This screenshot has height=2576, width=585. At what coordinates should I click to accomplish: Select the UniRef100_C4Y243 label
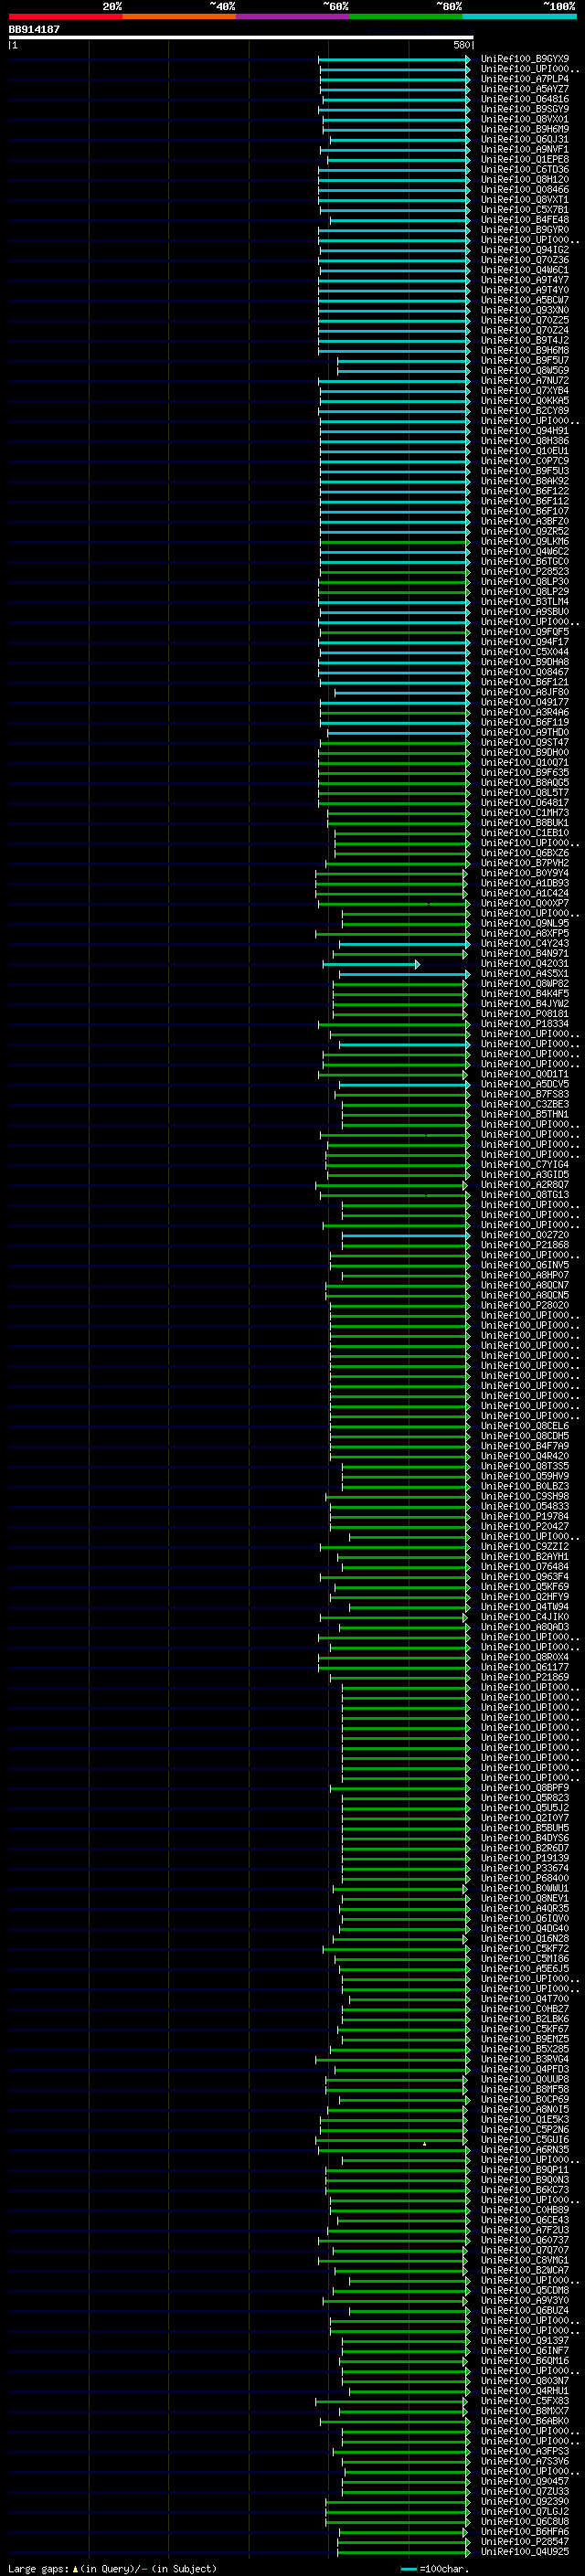pyautogui.click(x=524, y=943)
